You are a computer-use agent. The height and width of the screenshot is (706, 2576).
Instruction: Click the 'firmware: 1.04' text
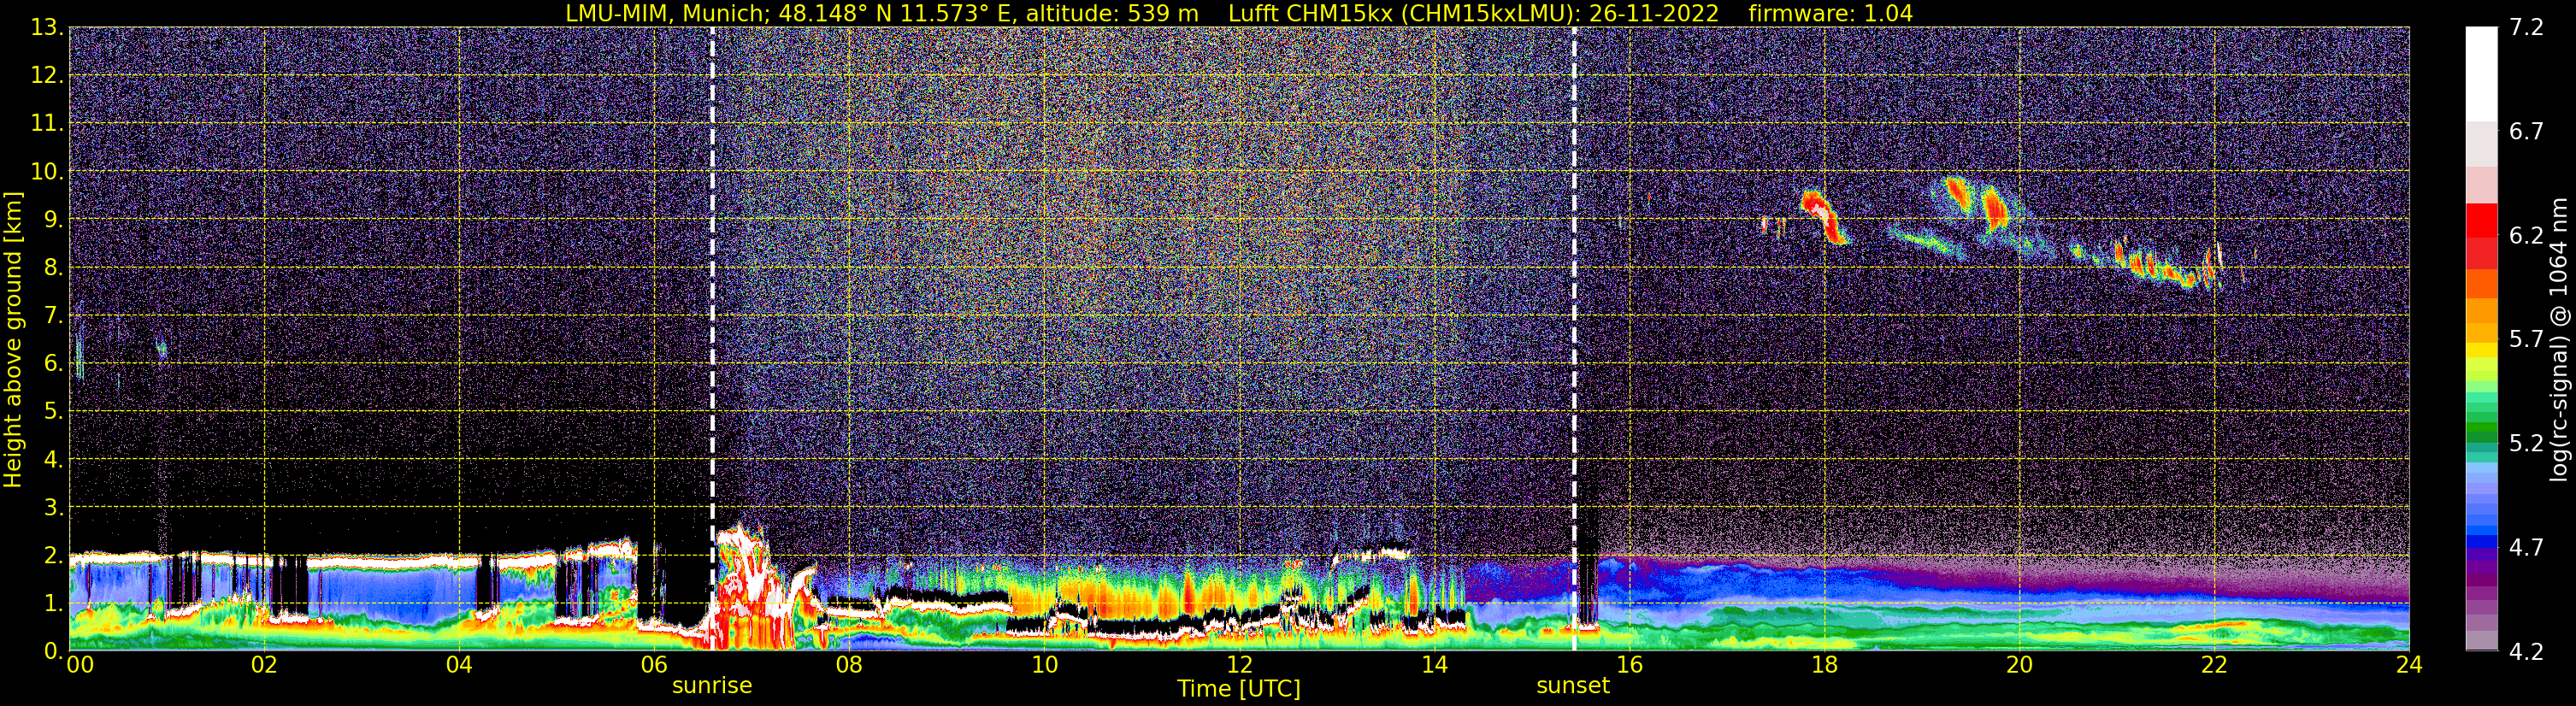pos(1830,14)
